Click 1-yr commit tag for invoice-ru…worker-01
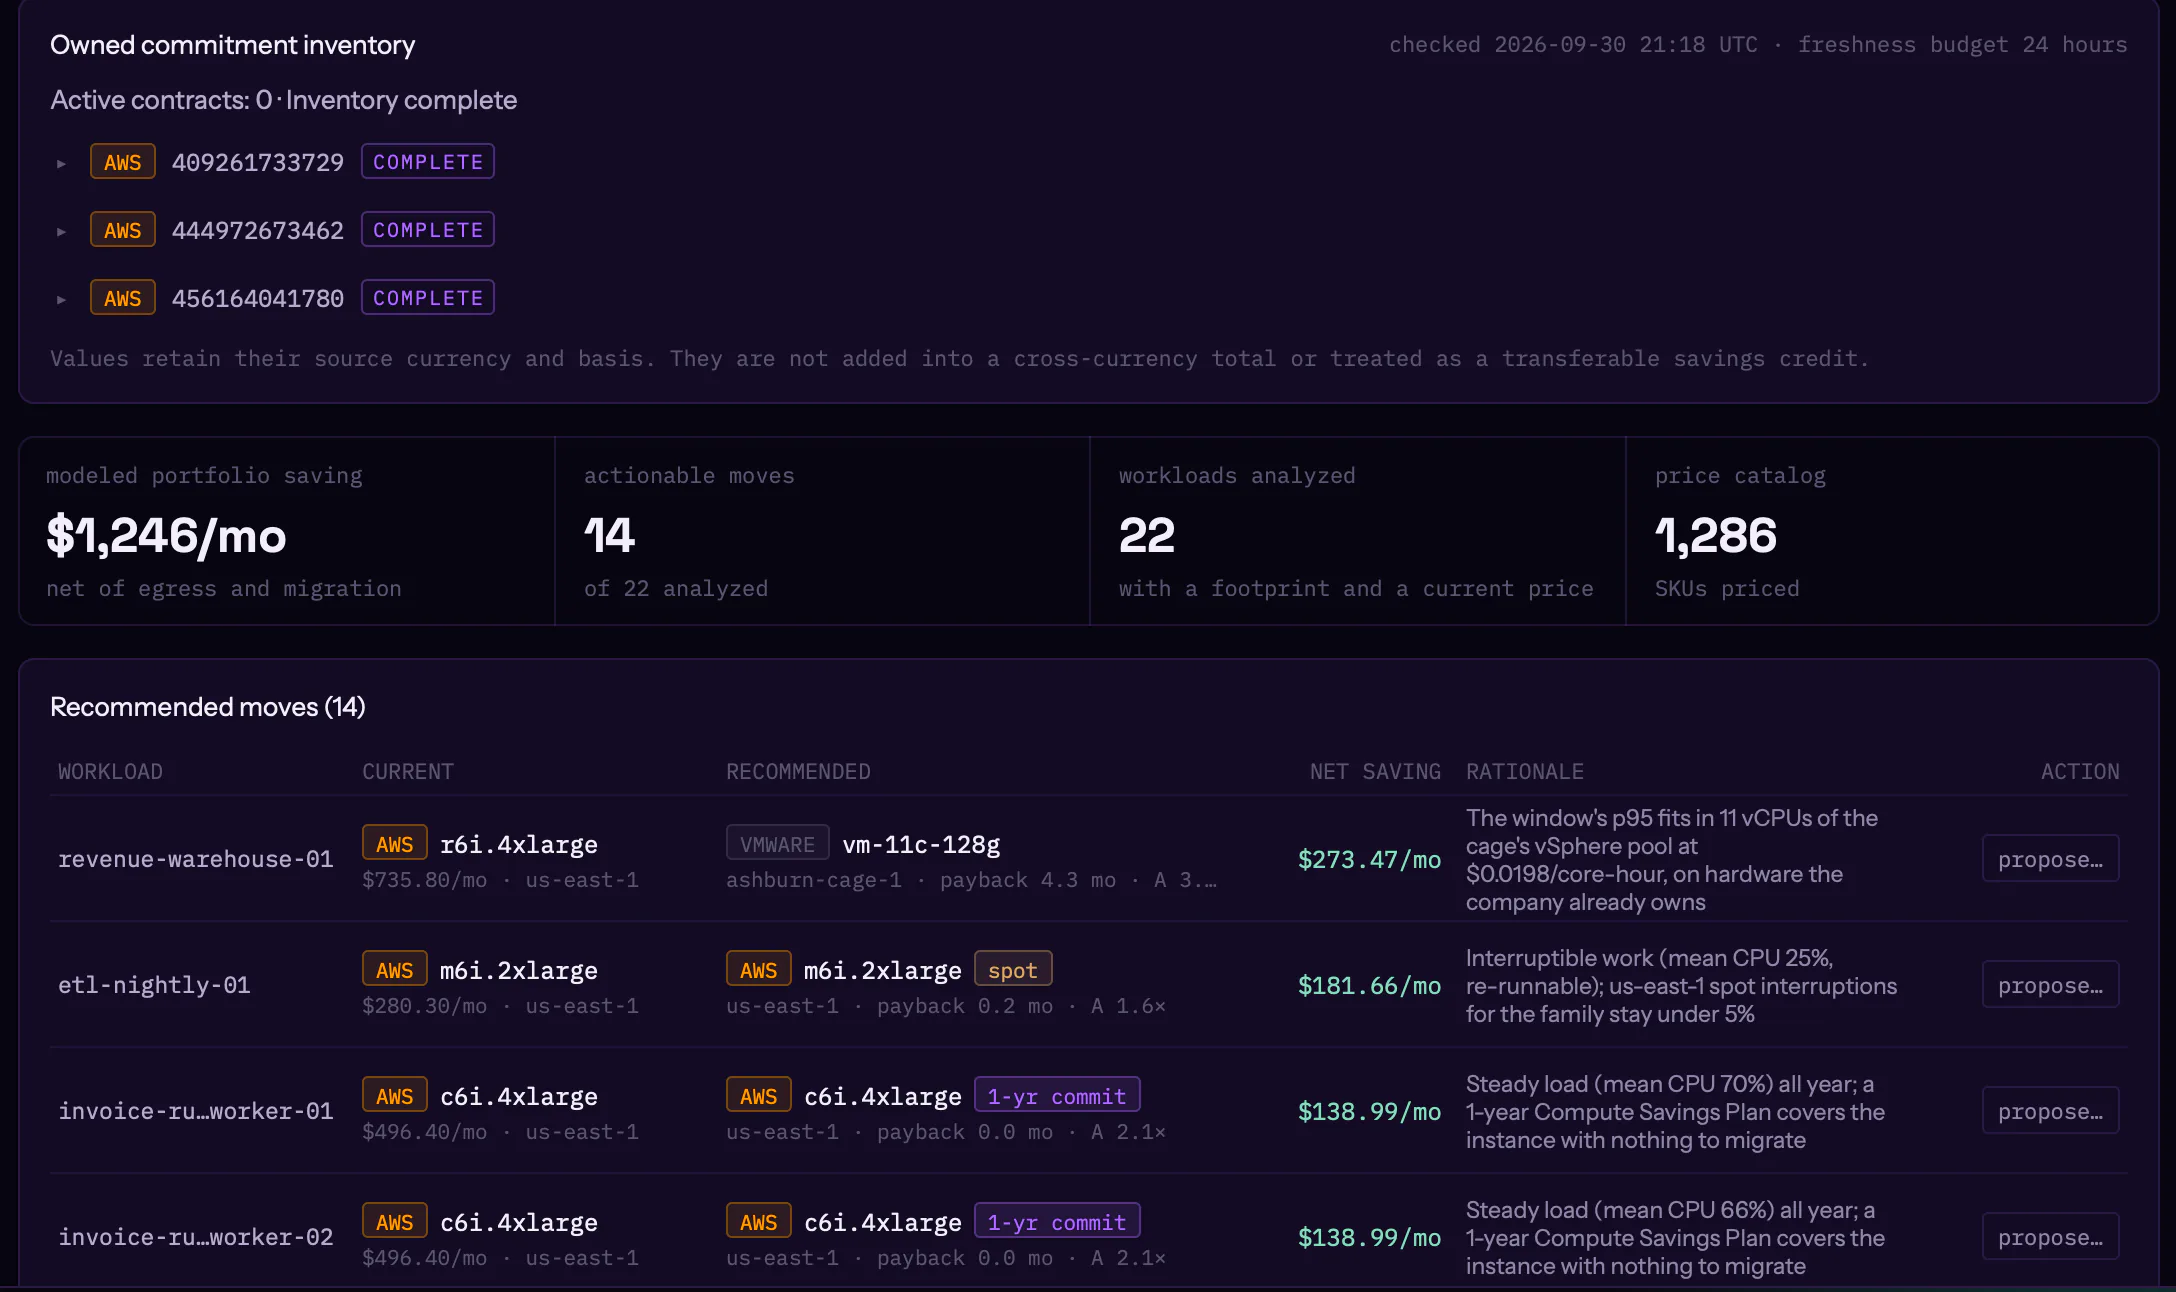 [1057, 1096]
